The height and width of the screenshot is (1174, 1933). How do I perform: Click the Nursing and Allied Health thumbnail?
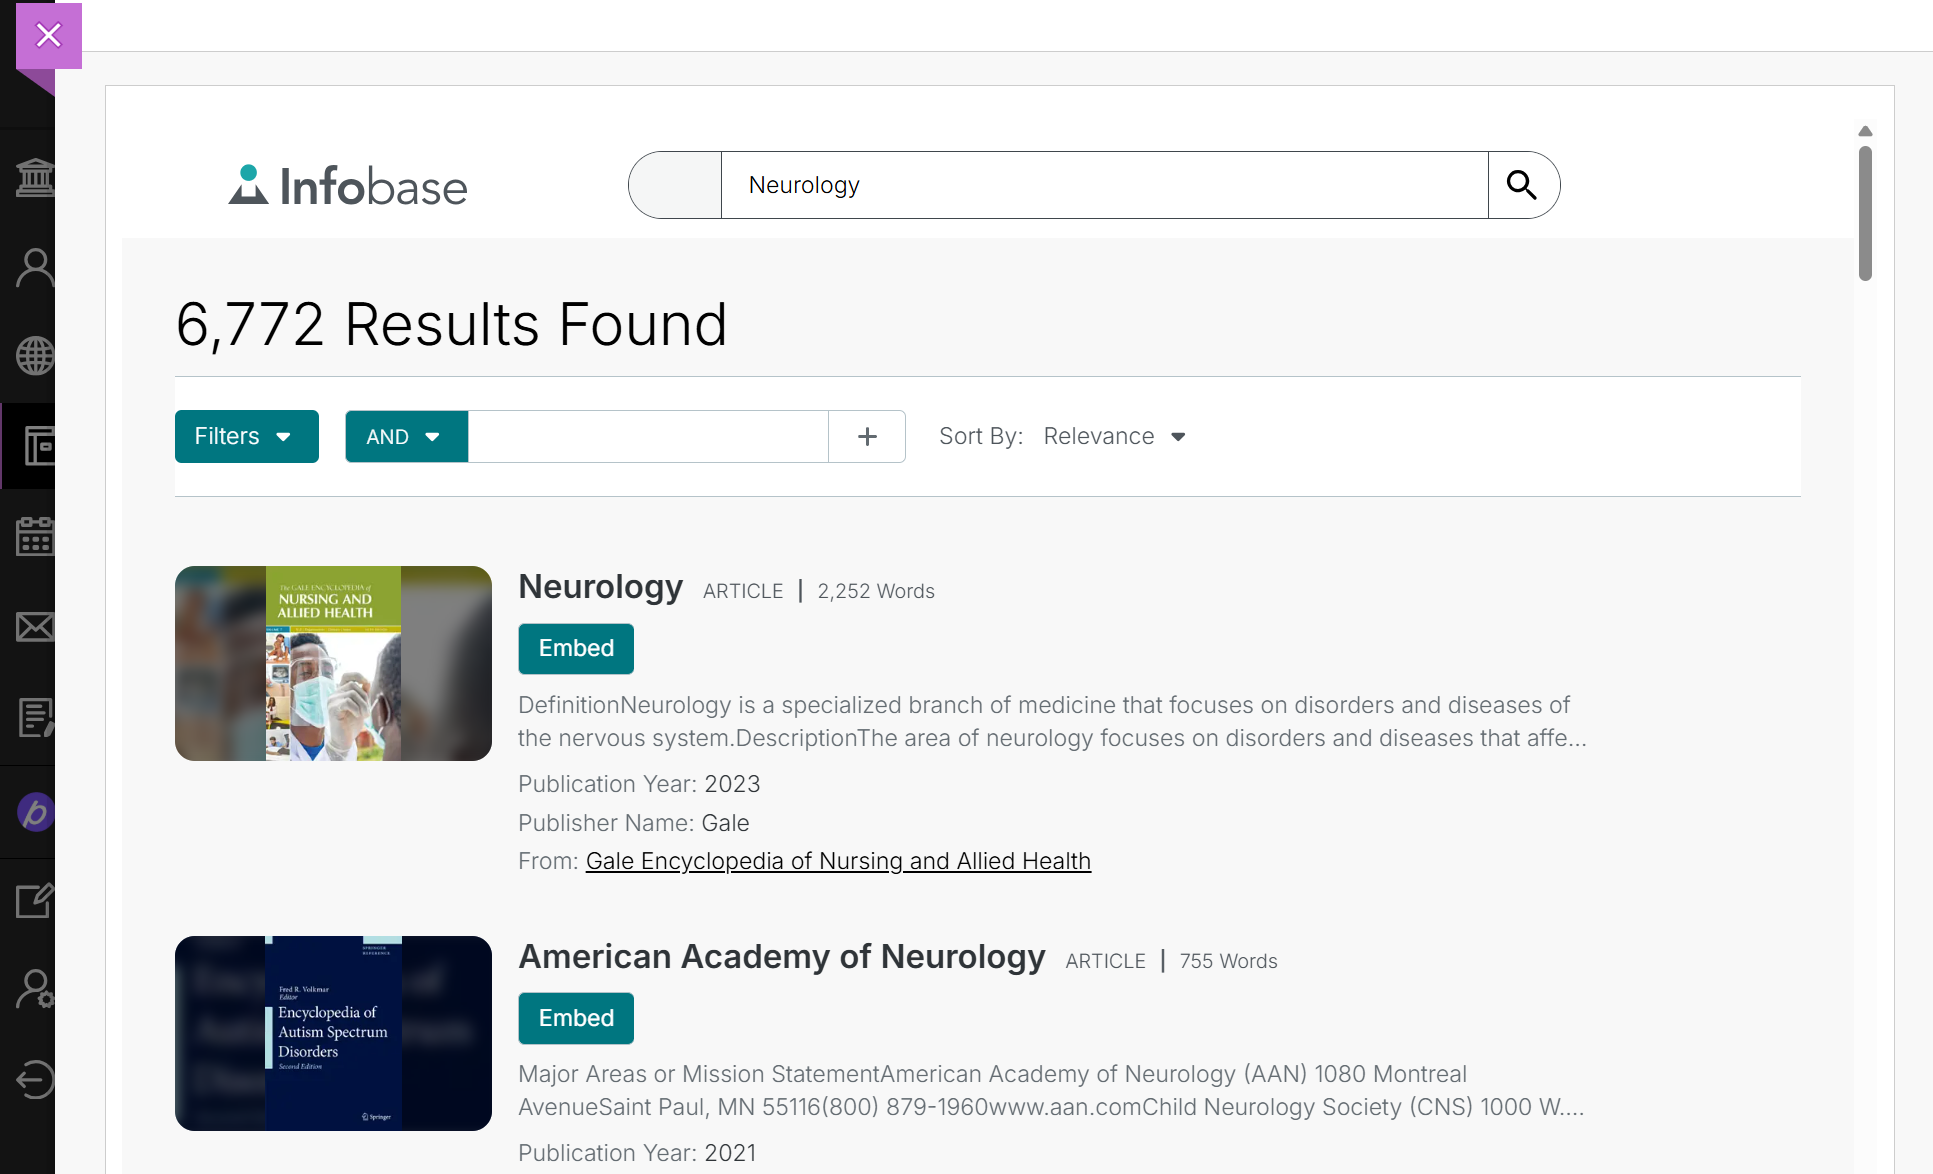point(333,663)
